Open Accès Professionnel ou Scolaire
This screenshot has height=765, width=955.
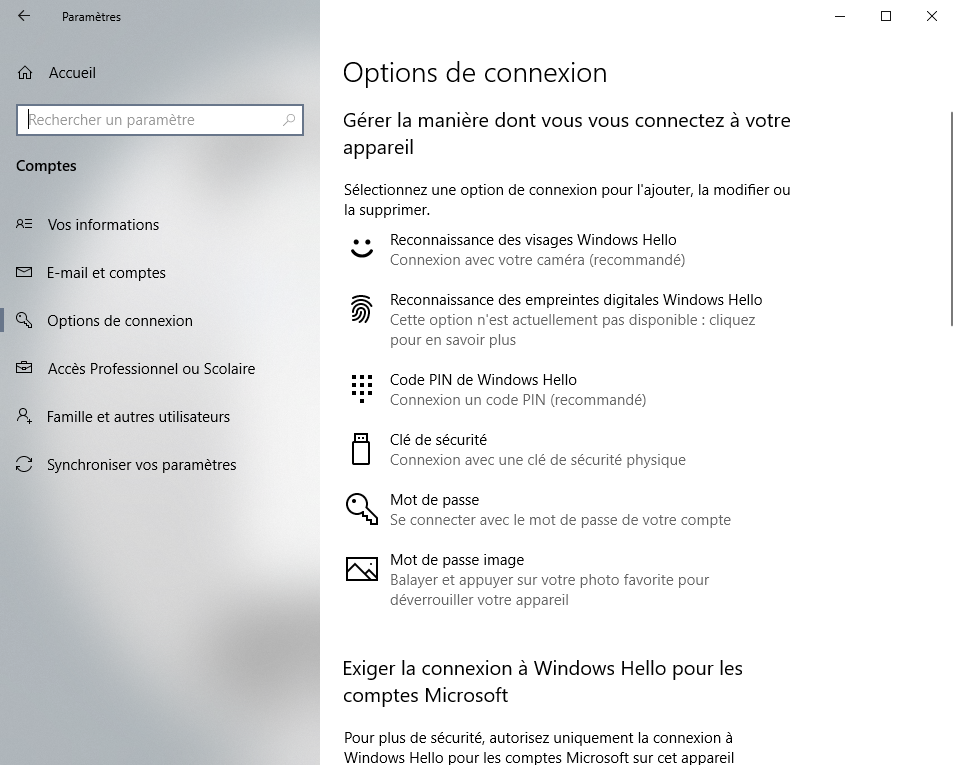click(x=160, y=368)
